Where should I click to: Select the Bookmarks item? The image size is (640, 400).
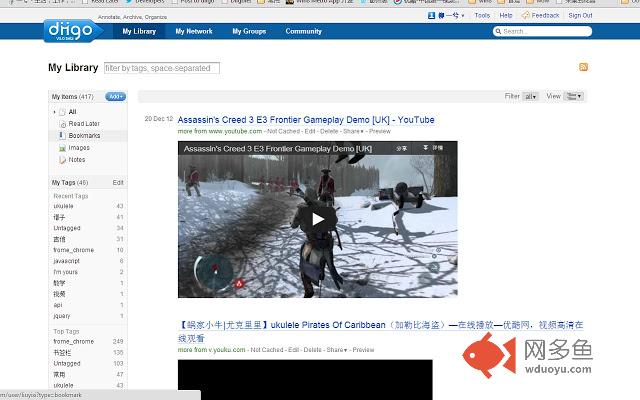(84, 136)
